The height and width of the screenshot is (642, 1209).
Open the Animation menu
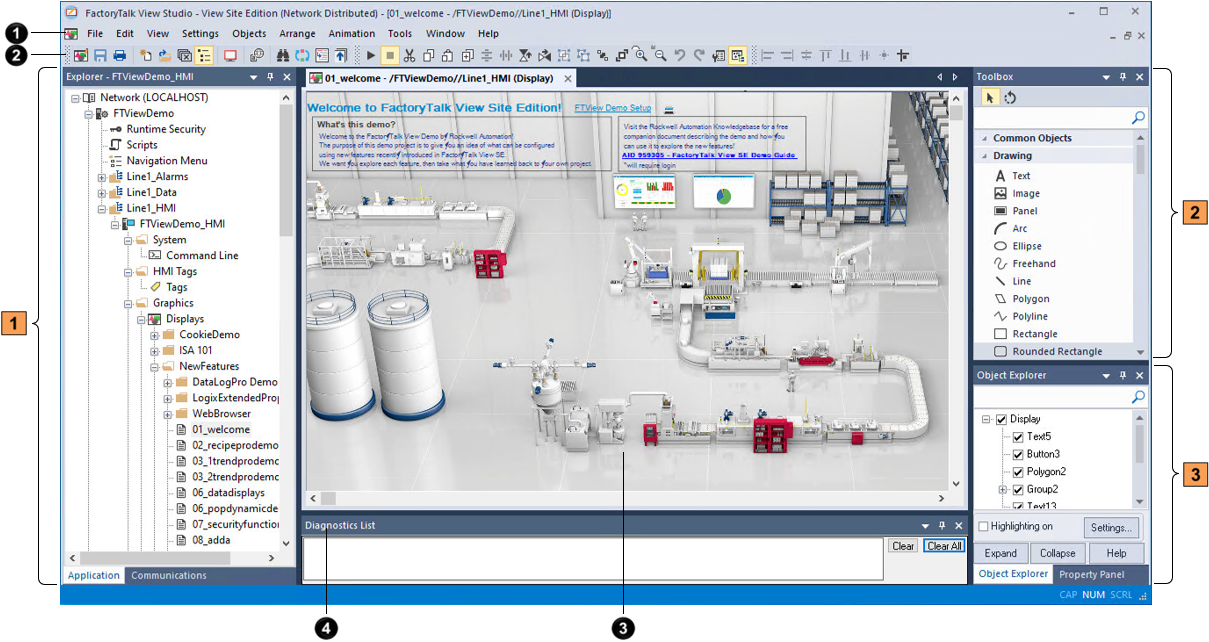[352, 34]
